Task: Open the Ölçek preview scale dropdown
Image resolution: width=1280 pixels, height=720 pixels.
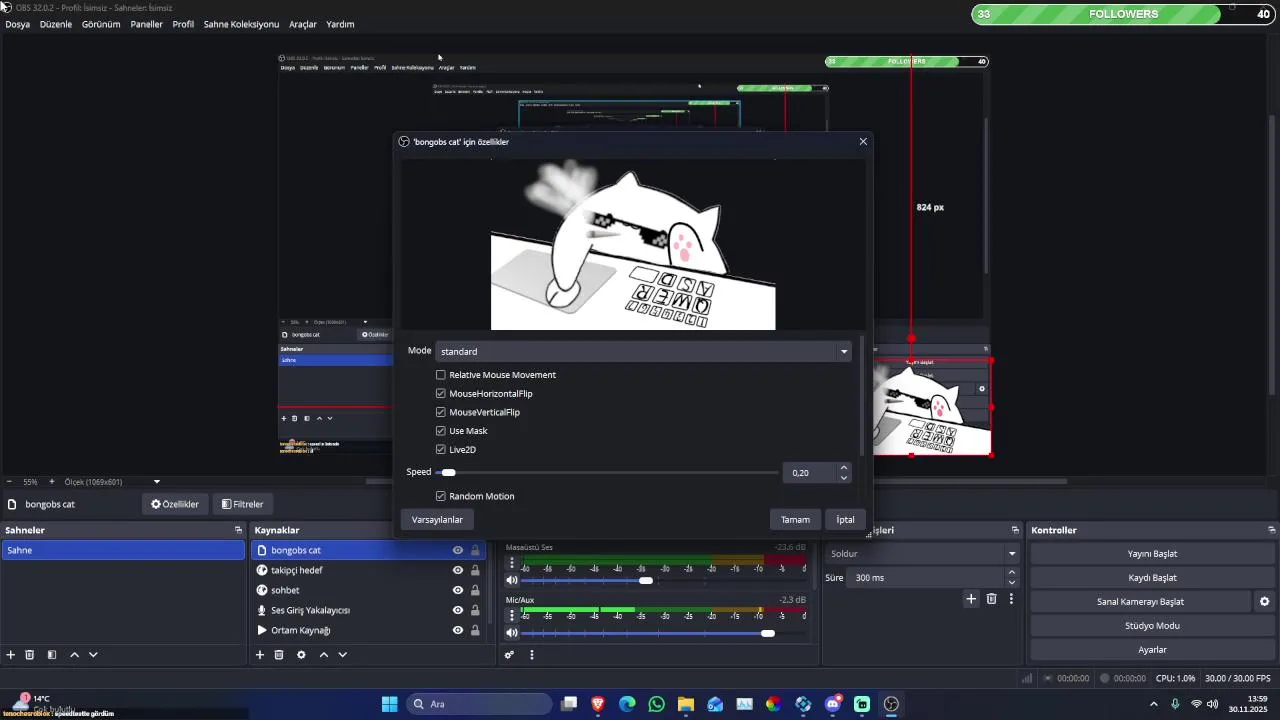Action: point(112,481)
